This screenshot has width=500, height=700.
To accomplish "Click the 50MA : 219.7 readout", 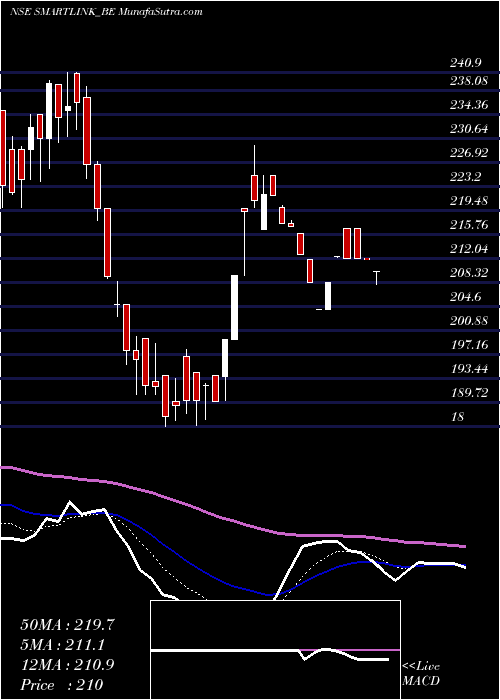I will point(68,625).
